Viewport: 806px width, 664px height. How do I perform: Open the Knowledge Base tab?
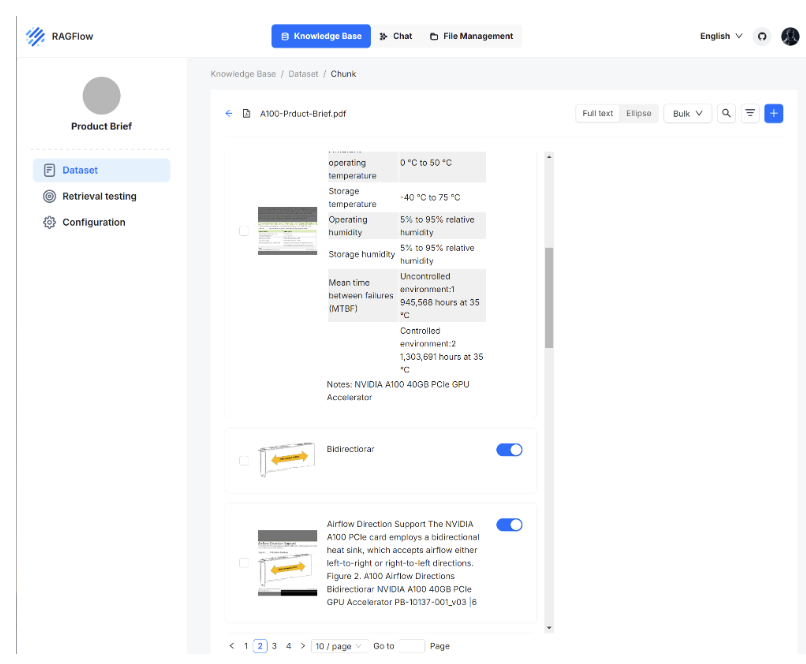321,36
